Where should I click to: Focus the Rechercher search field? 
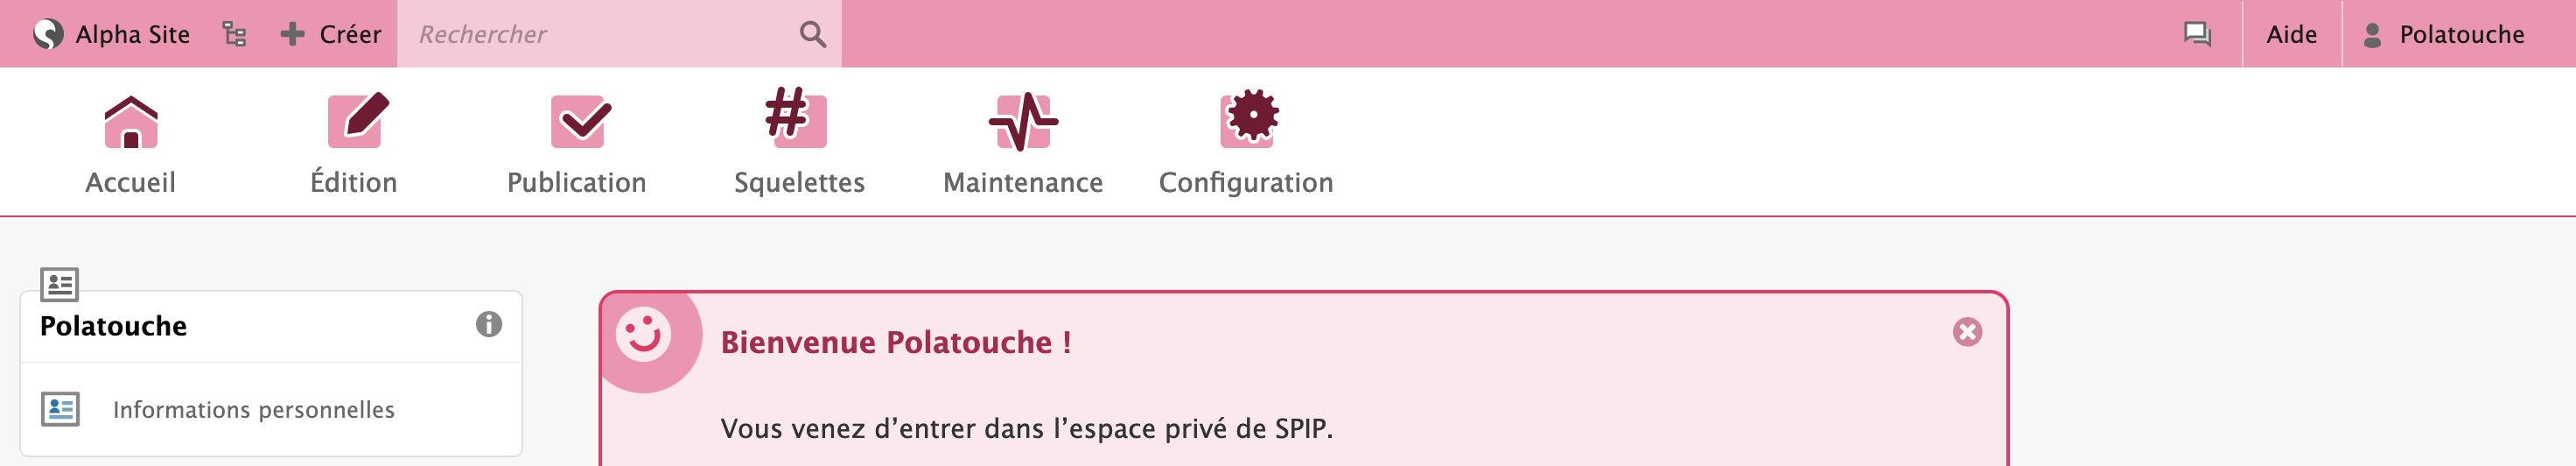(600, 34)
